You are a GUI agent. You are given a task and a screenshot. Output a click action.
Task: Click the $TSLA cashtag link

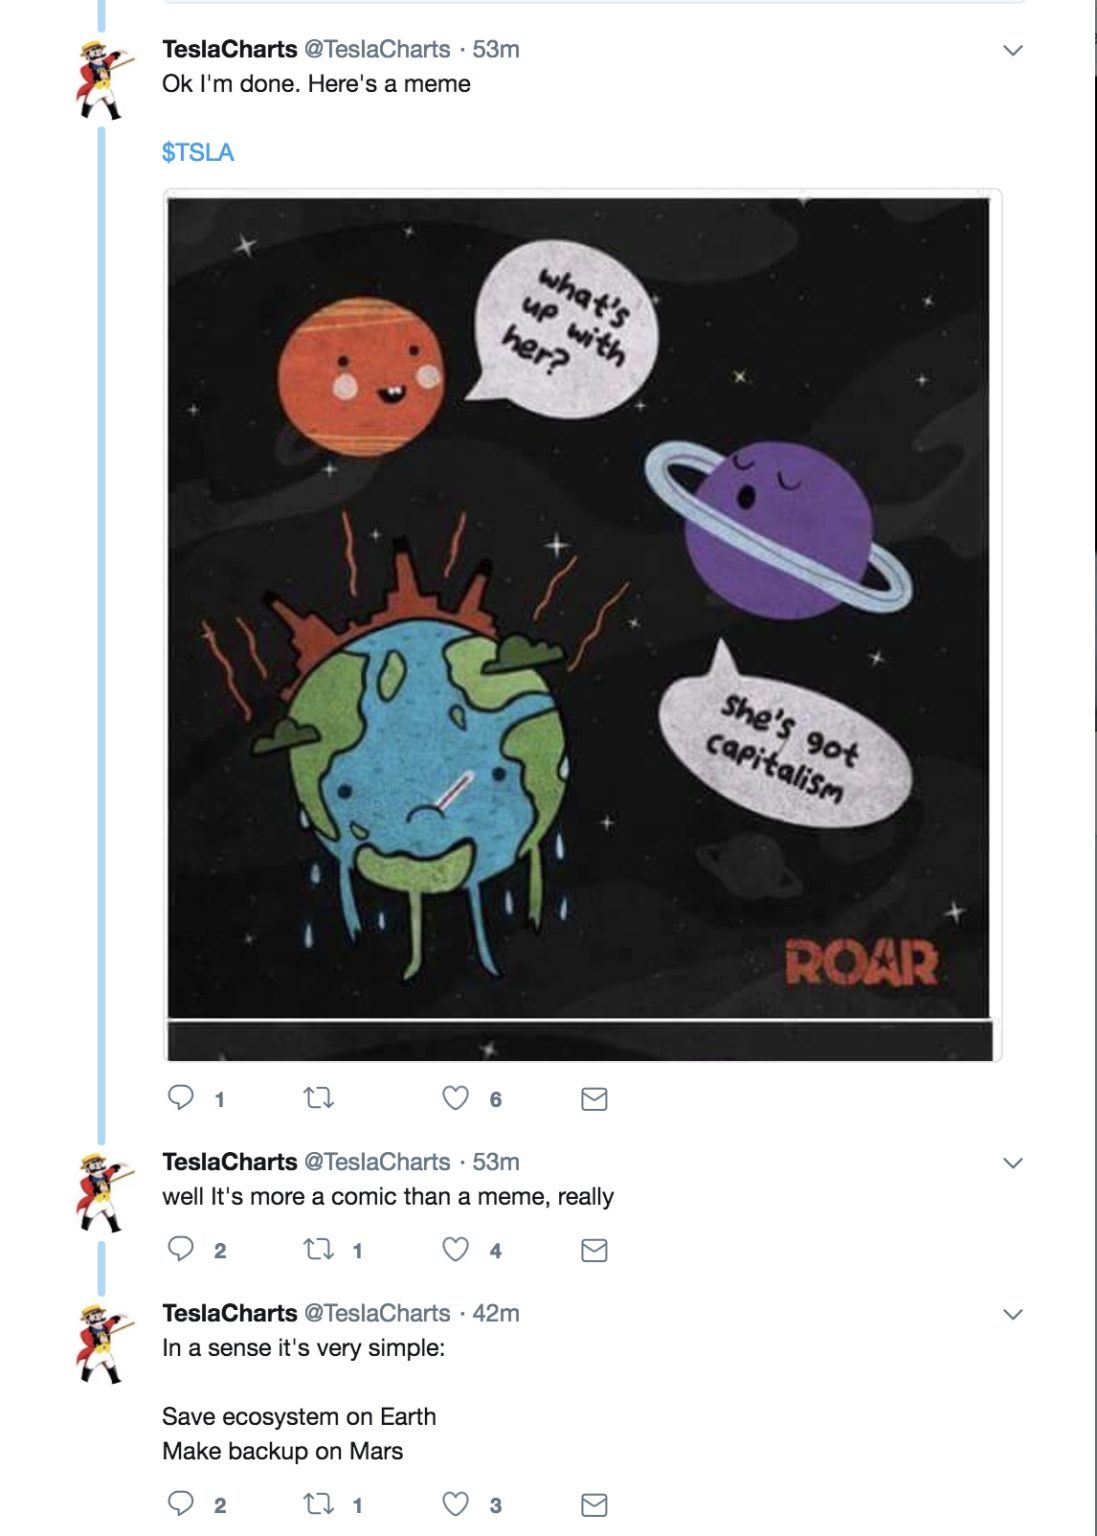[x=198, y=152]
